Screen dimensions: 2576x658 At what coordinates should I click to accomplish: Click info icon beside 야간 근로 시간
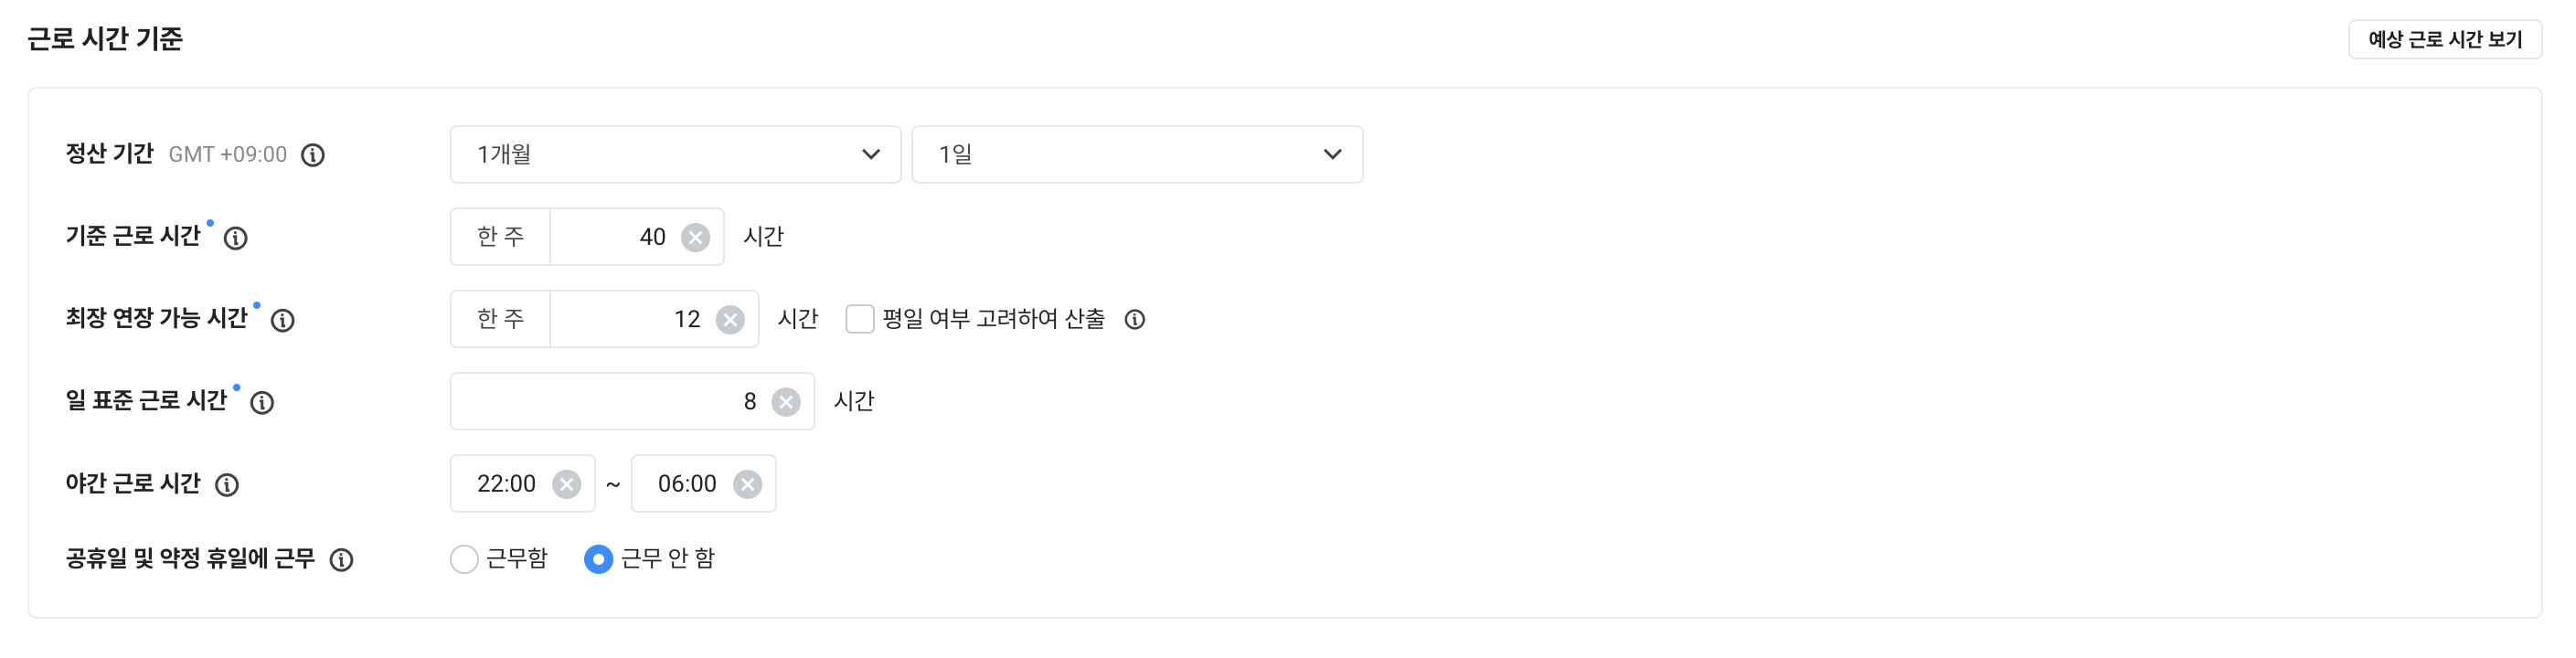[x=227, y=485]
